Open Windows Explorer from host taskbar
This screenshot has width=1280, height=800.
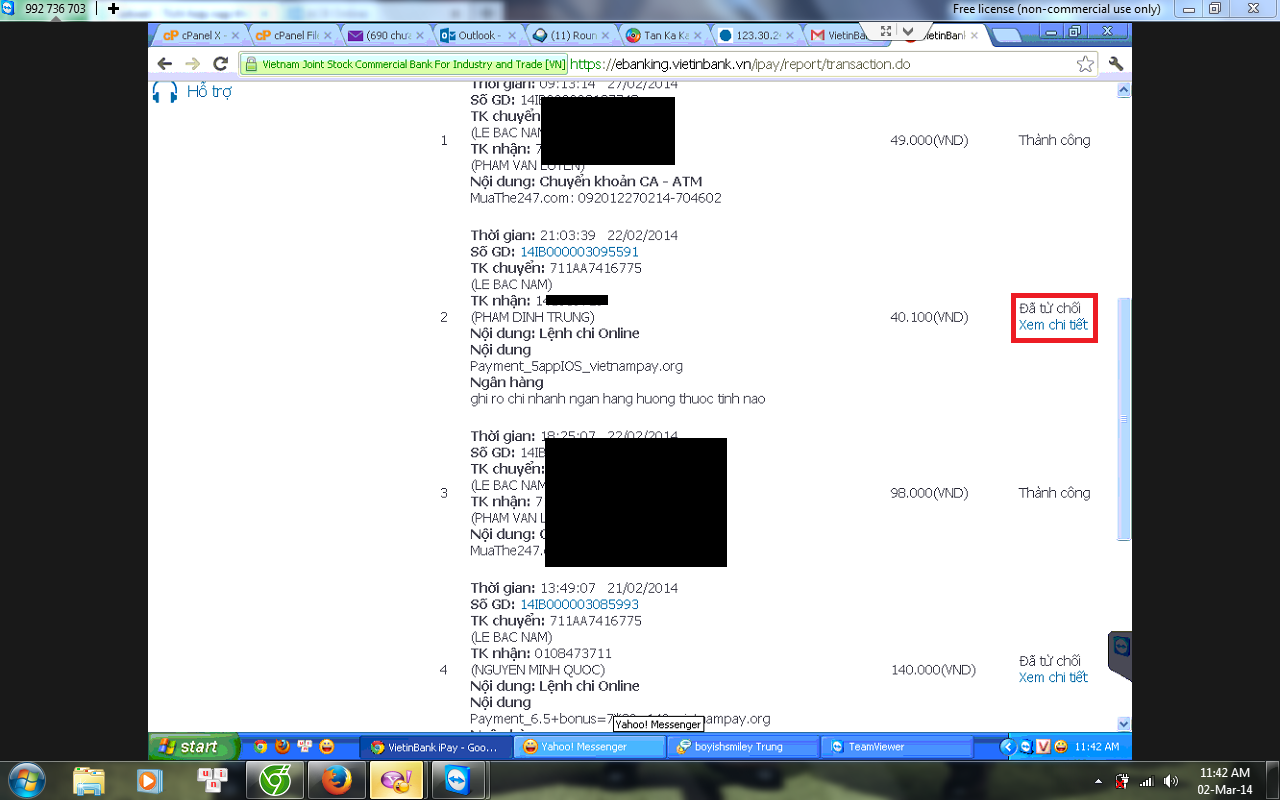88,780
